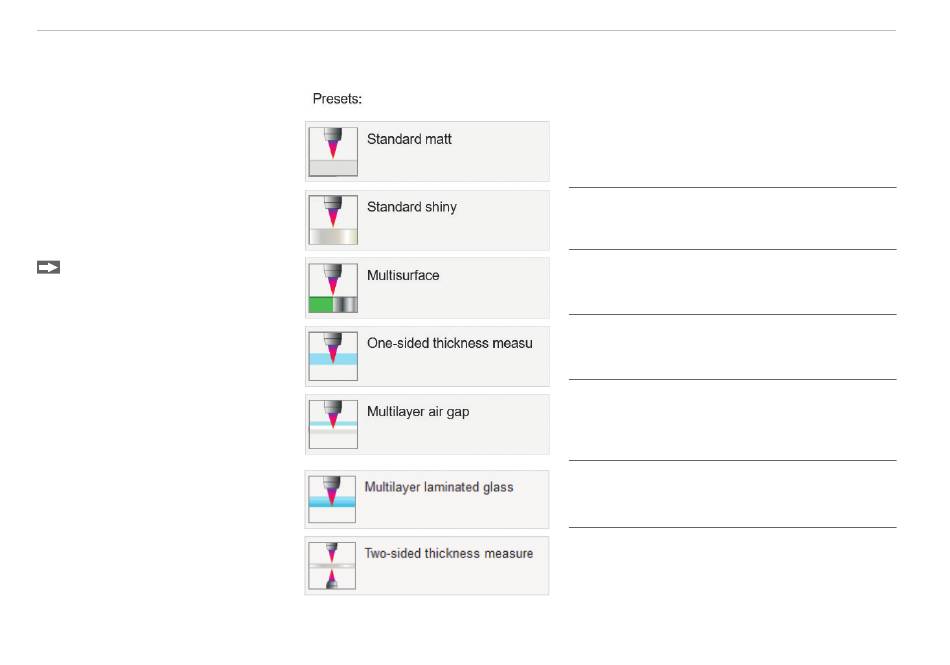The image size is (950, 665).
Task: Select the Standard matt preset icon
Action: click(x=333, y=151)
